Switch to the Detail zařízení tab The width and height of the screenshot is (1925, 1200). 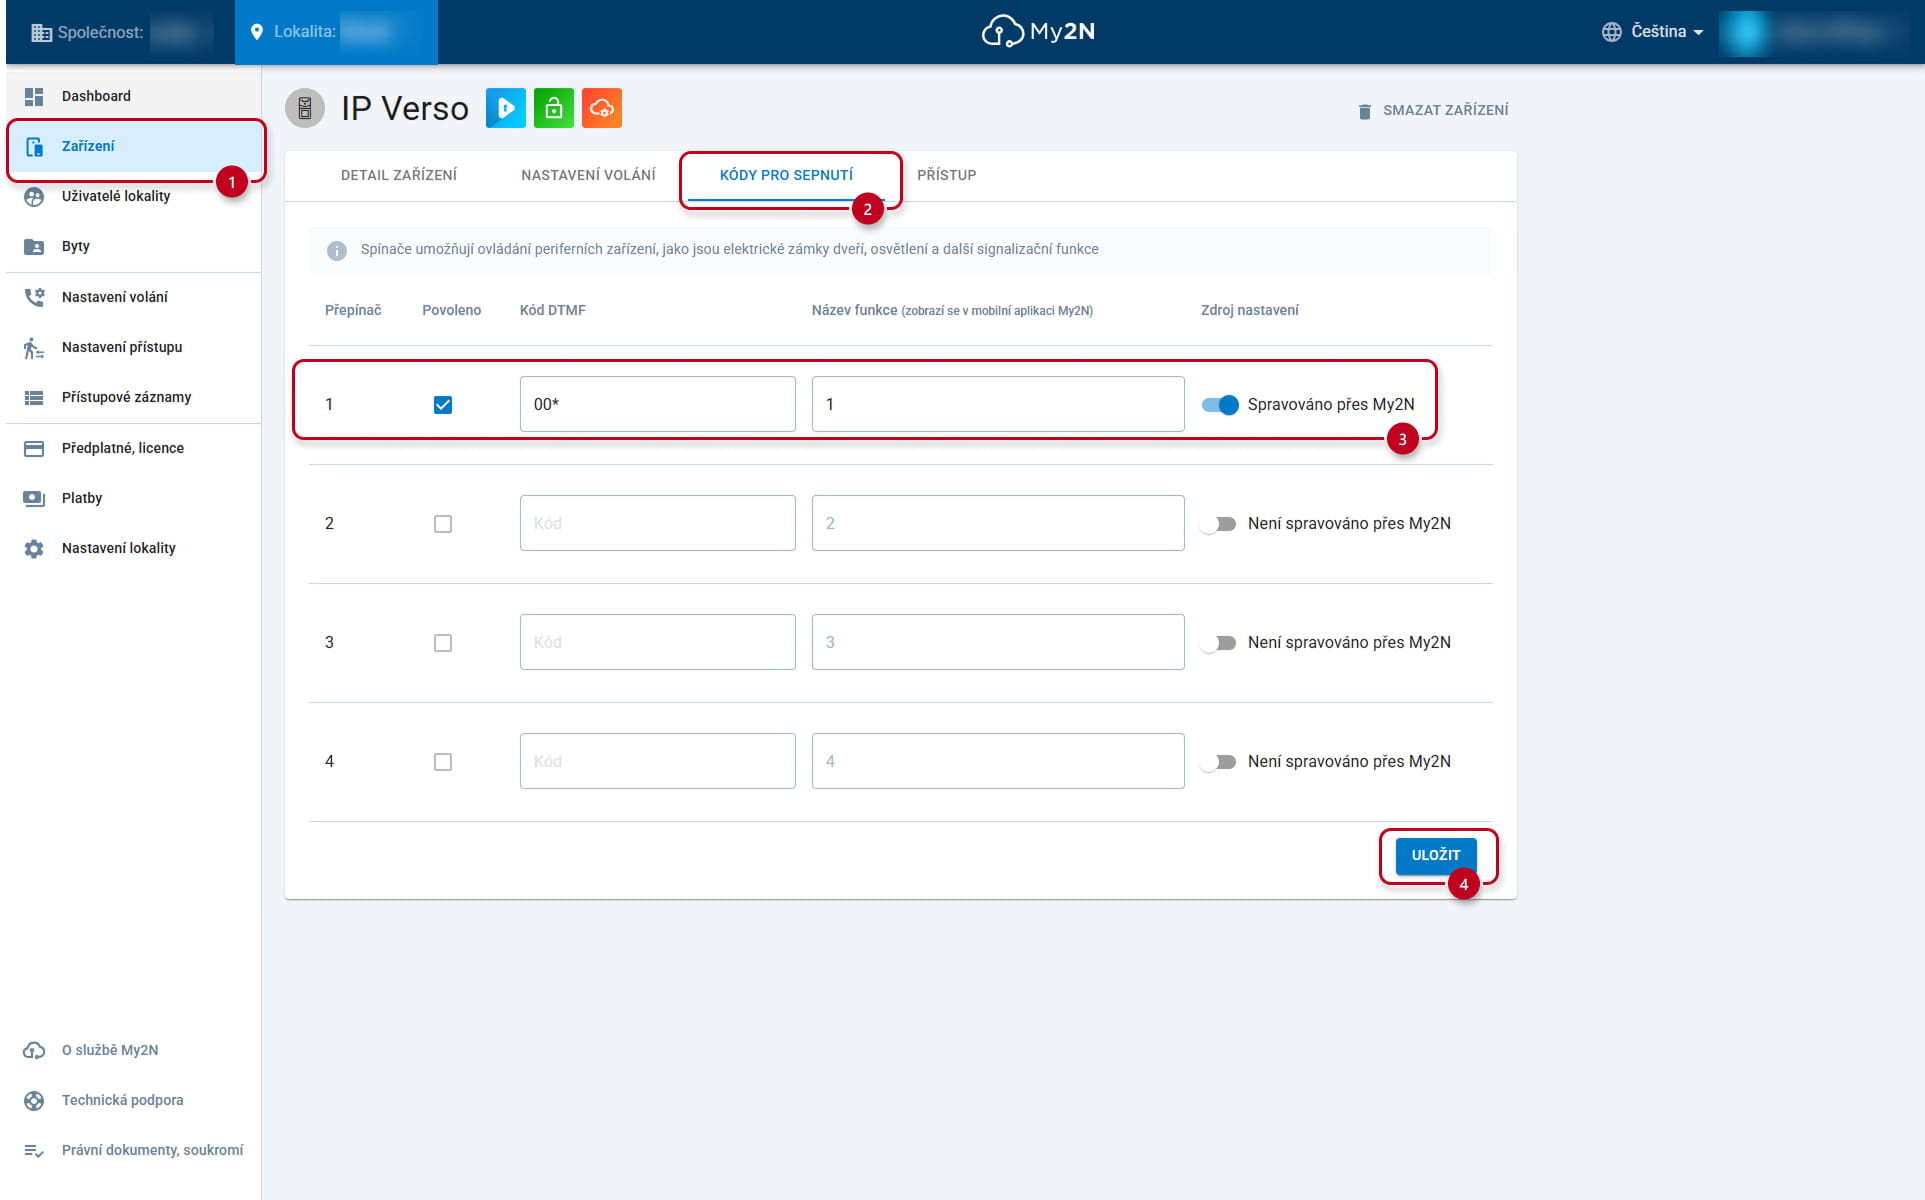point(399,175)
